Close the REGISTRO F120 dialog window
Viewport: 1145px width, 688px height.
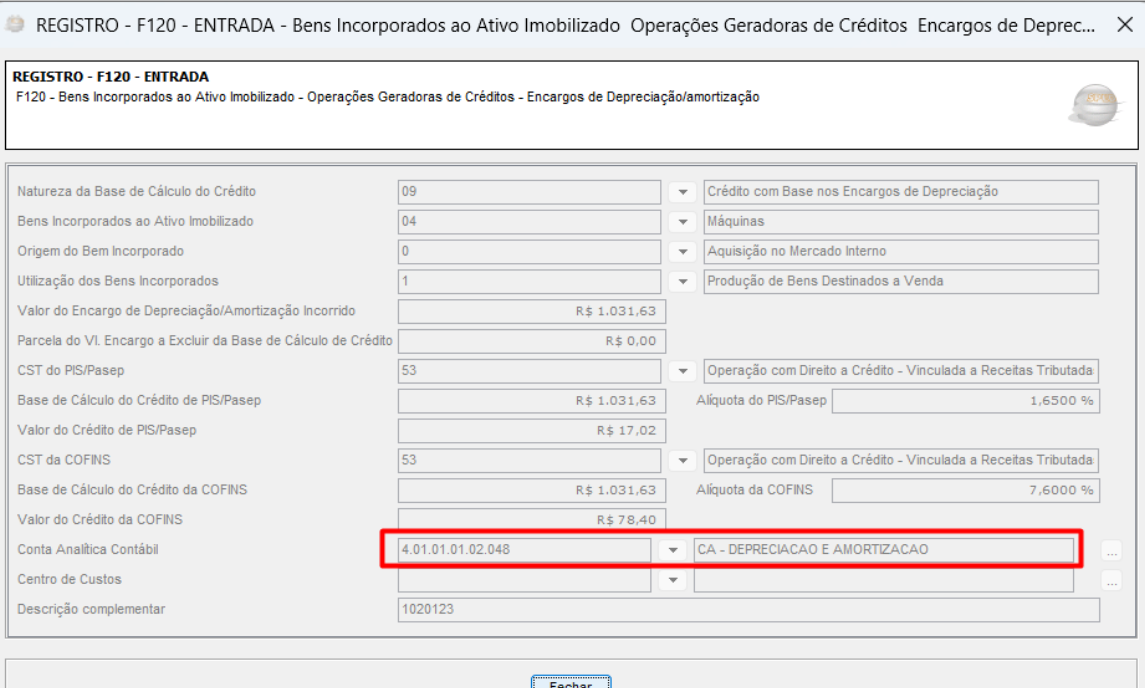tap(1125, 25)
